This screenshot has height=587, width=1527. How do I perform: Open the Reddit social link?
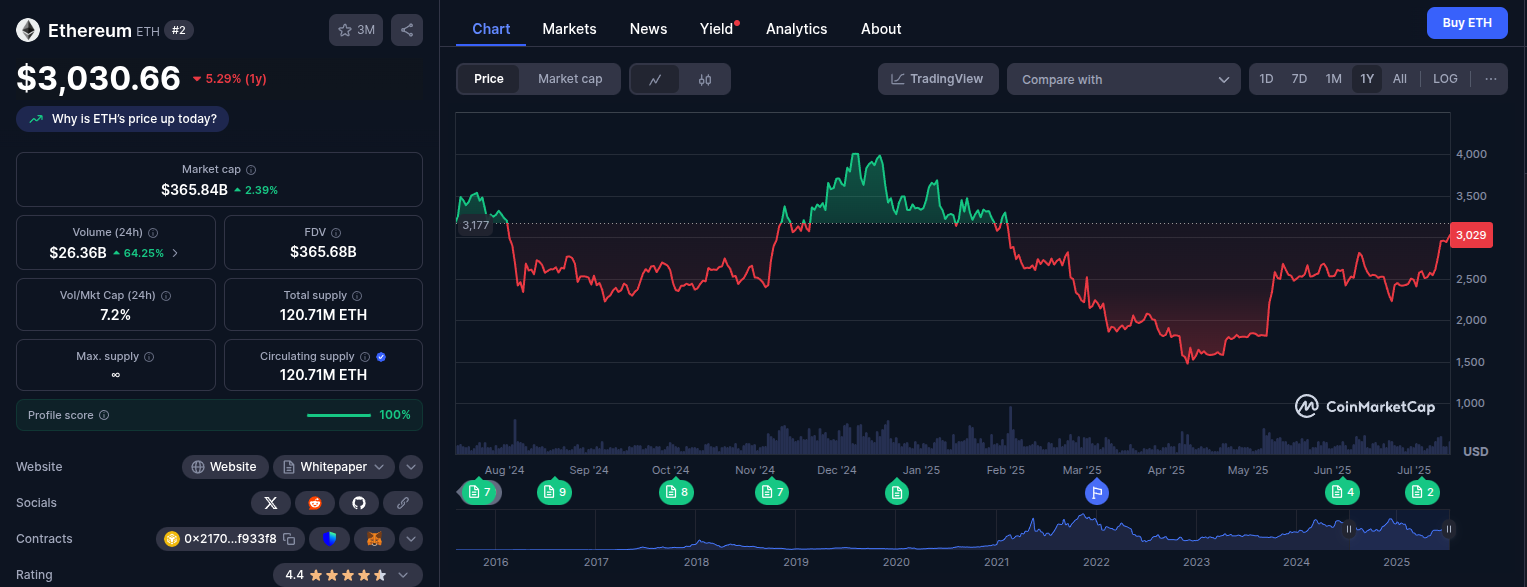[x=315, y=503]
